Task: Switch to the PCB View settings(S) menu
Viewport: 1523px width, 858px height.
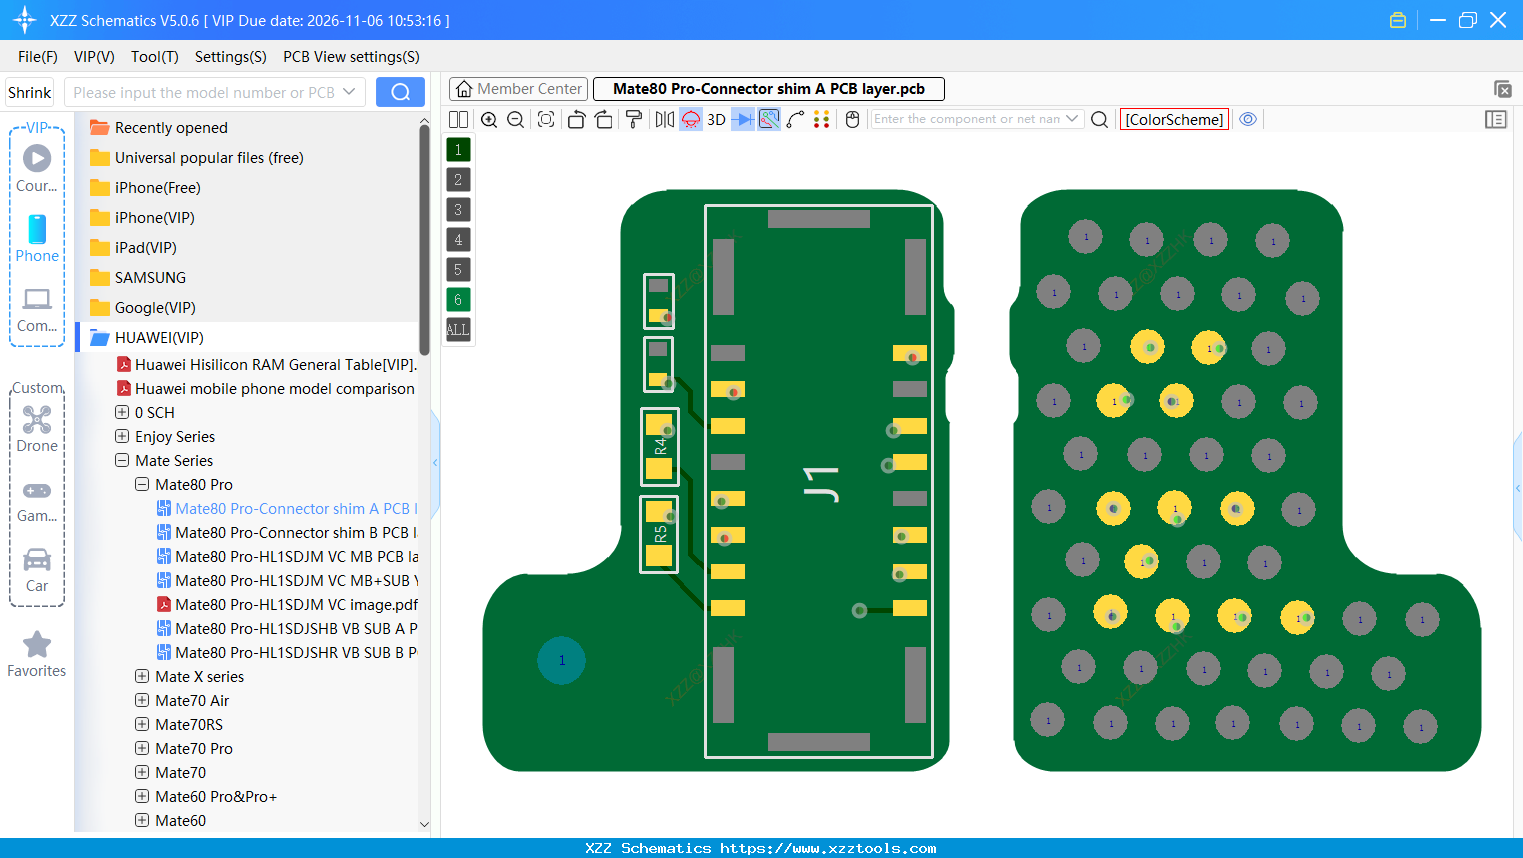Action: (x=350, y=57)
